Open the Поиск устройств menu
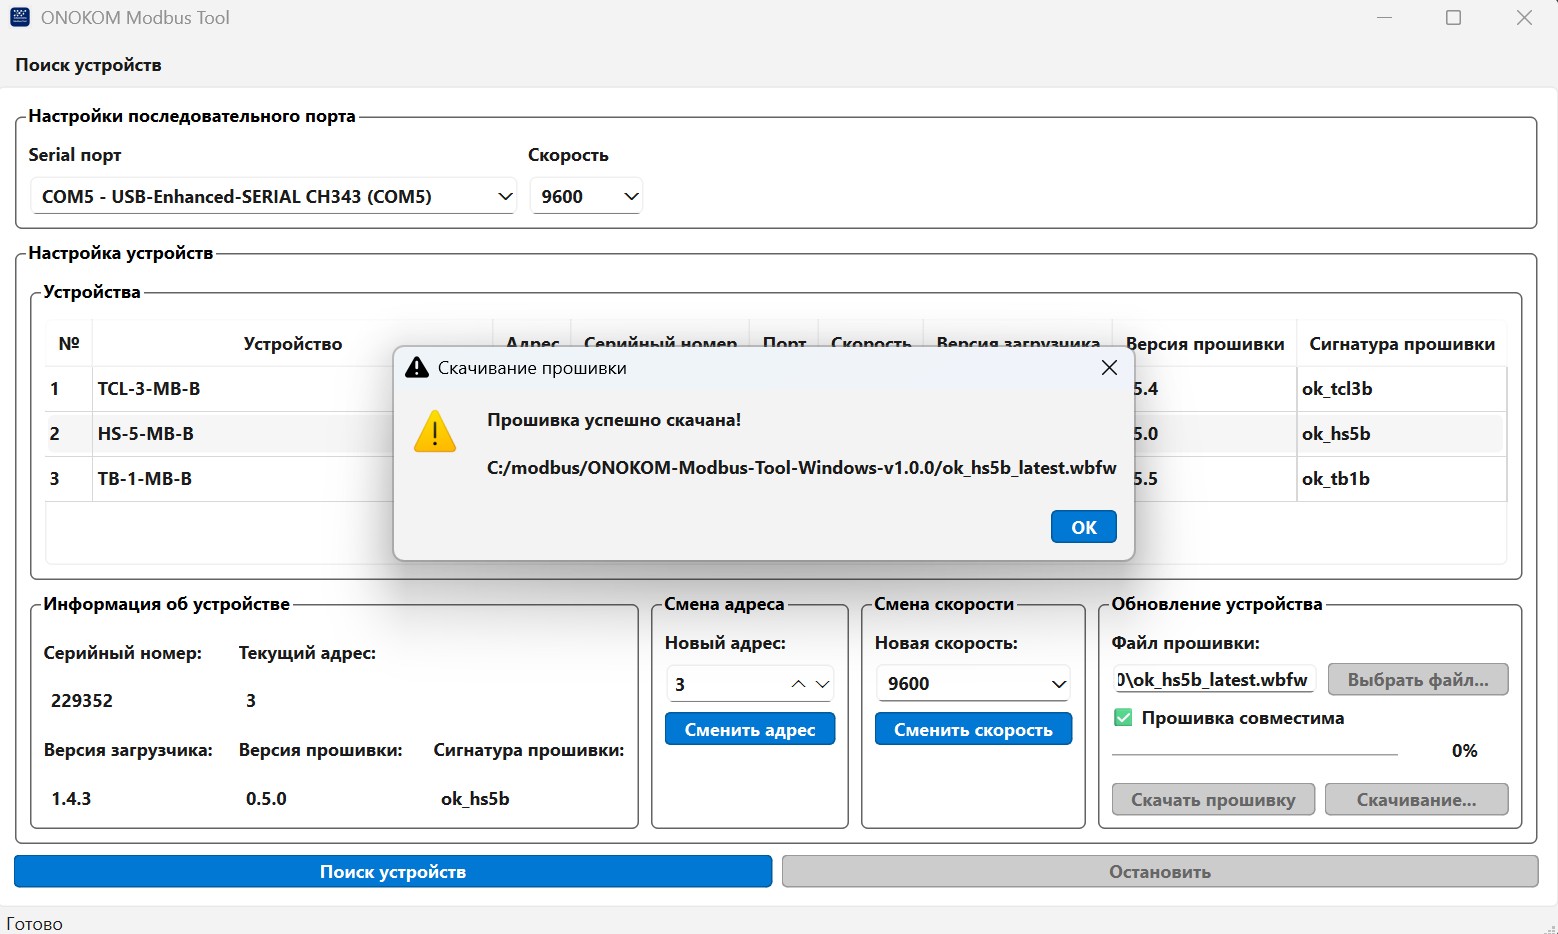Screen dimensions: 1558x934 click(87, 64)
